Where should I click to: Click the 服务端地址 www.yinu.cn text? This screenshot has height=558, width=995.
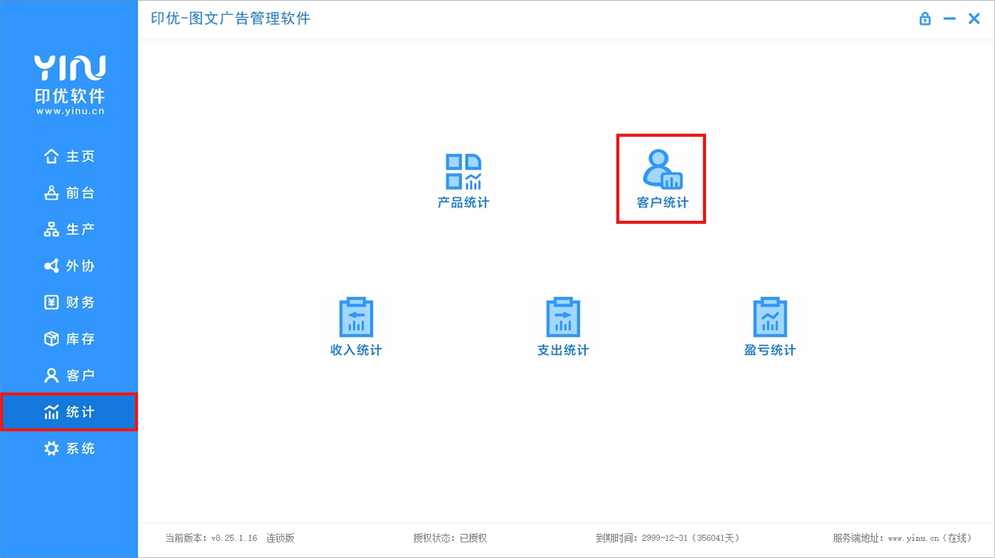click(902, 538)
